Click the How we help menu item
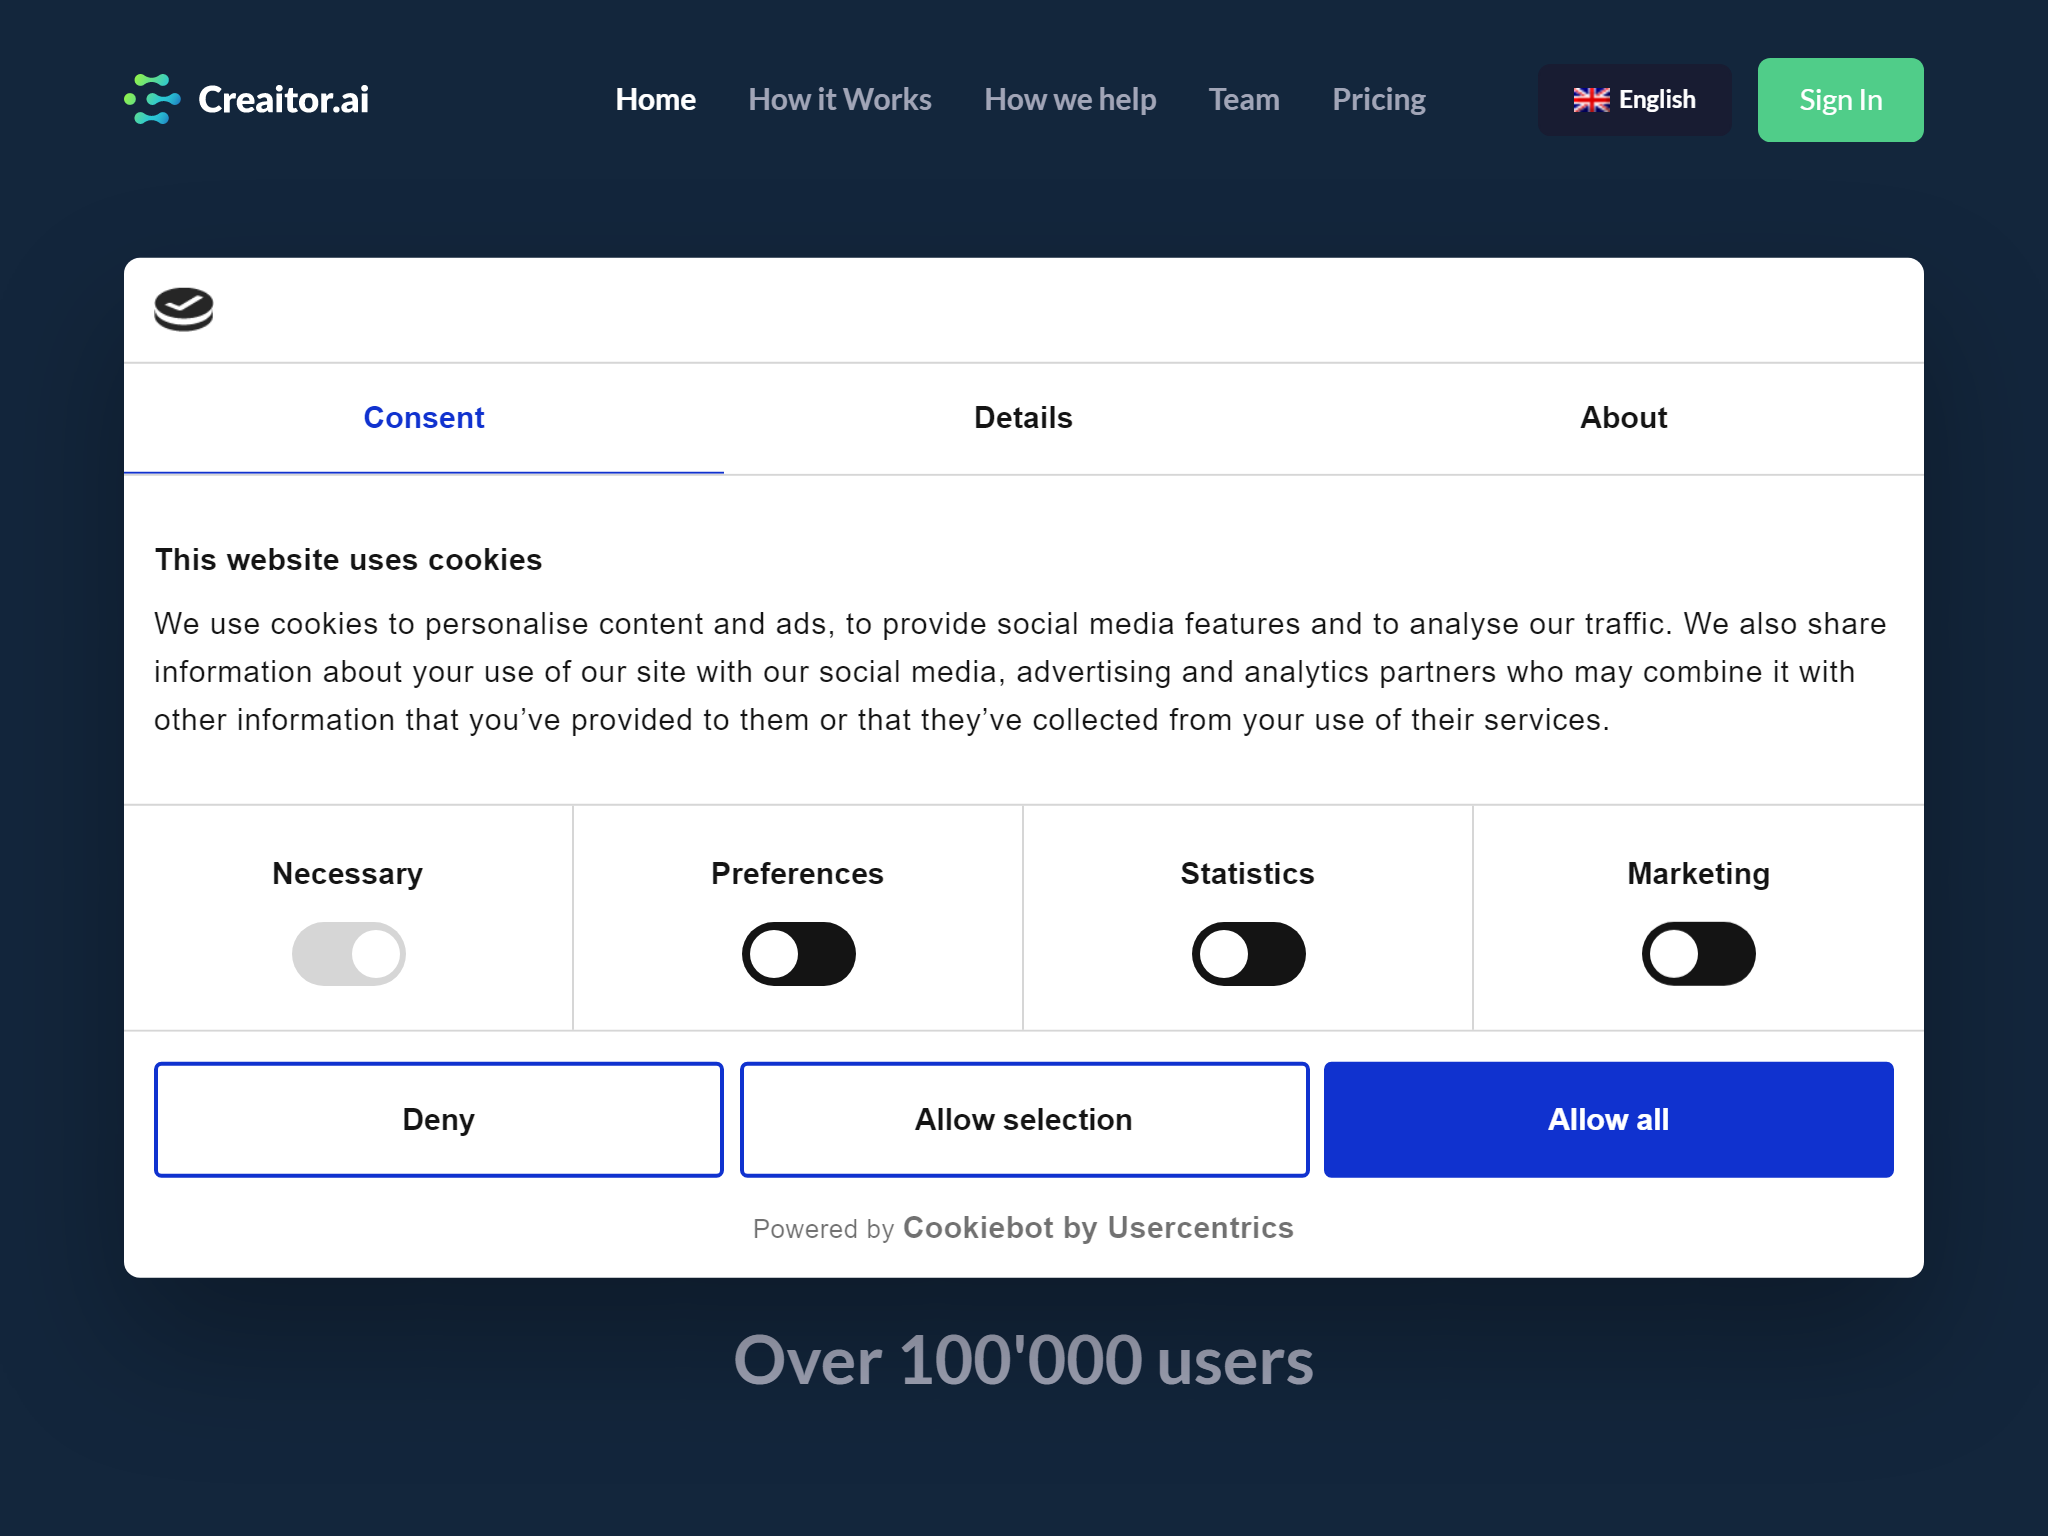This screenshot has height=1536, width=2048. [1069, 99]
